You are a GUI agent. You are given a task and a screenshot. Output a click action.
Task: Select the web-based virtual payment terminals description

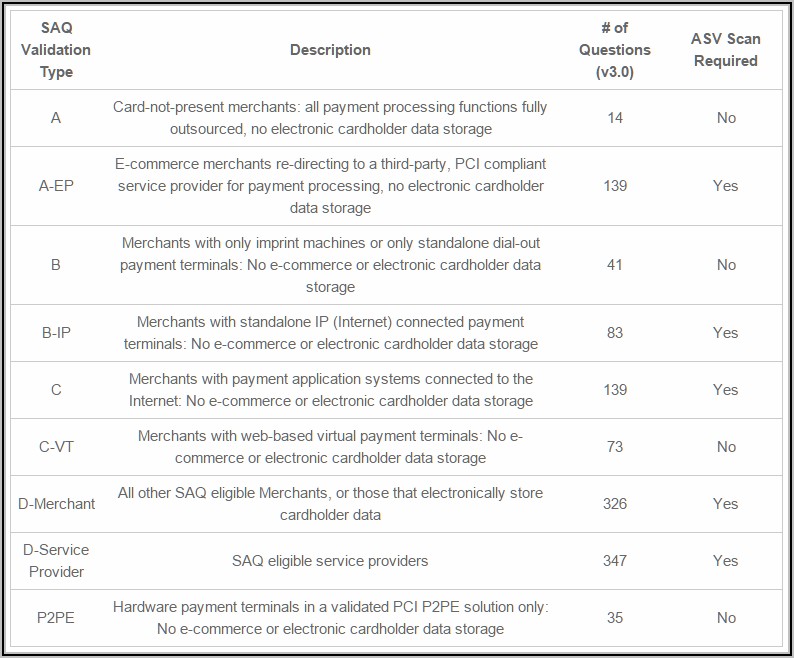(330, 447)
